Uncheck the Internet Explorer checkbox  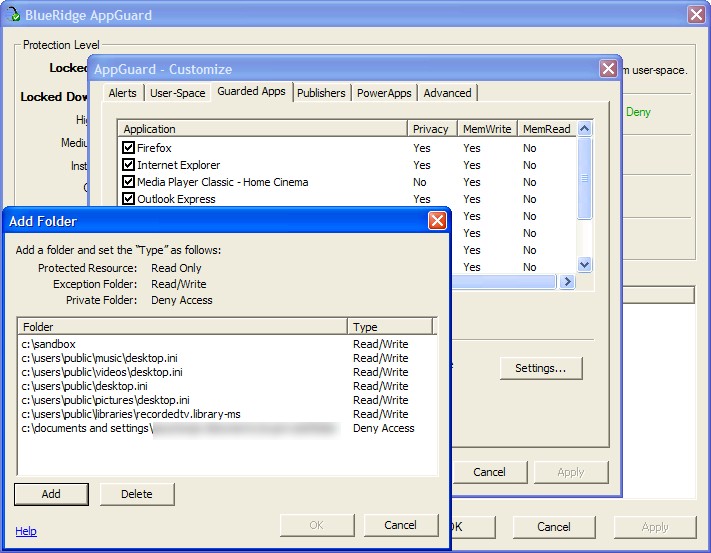click(128, 165)
